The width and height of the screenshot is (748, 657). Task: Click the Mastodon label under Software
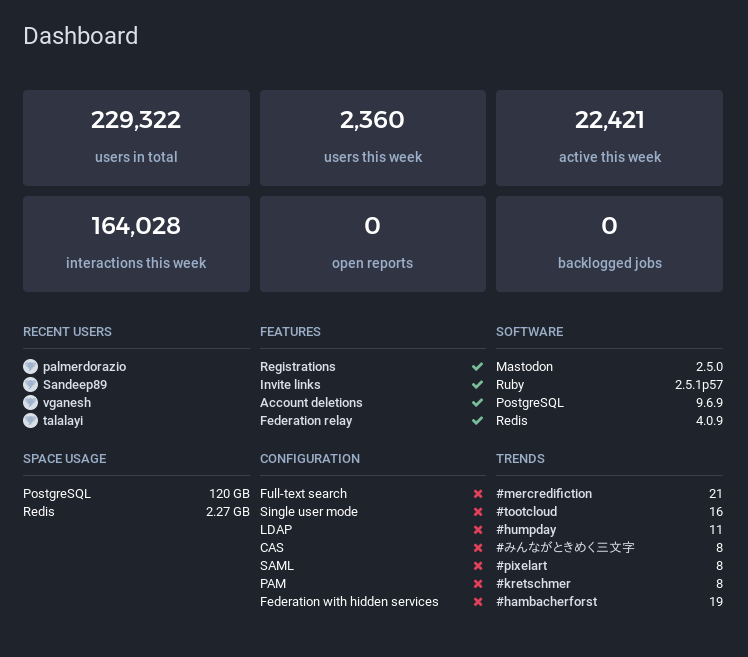524,366
